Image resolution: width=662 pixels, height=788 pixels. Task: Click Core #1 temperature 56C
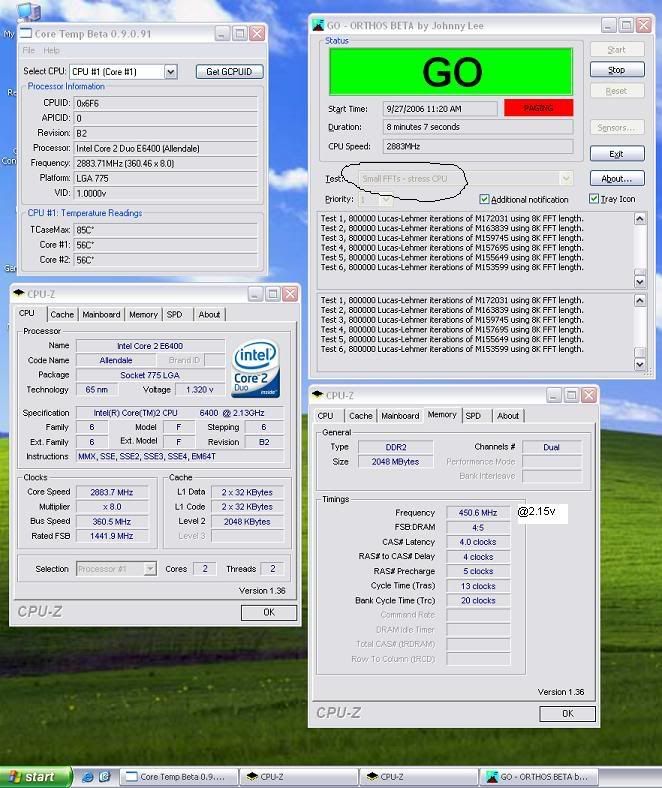(165, 245)
